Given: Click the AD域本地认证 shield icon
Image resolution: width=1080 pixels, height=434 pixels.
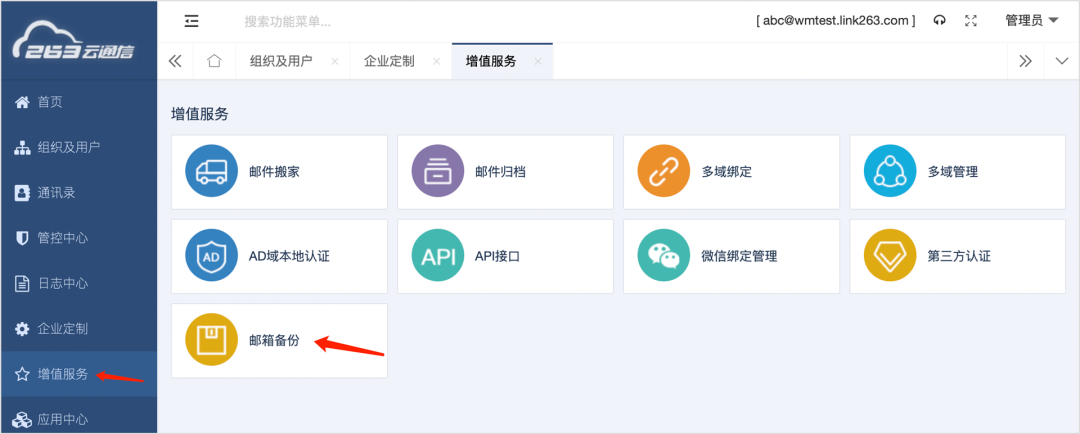Looking at the screenshot, I should click(x=211, y=256).
